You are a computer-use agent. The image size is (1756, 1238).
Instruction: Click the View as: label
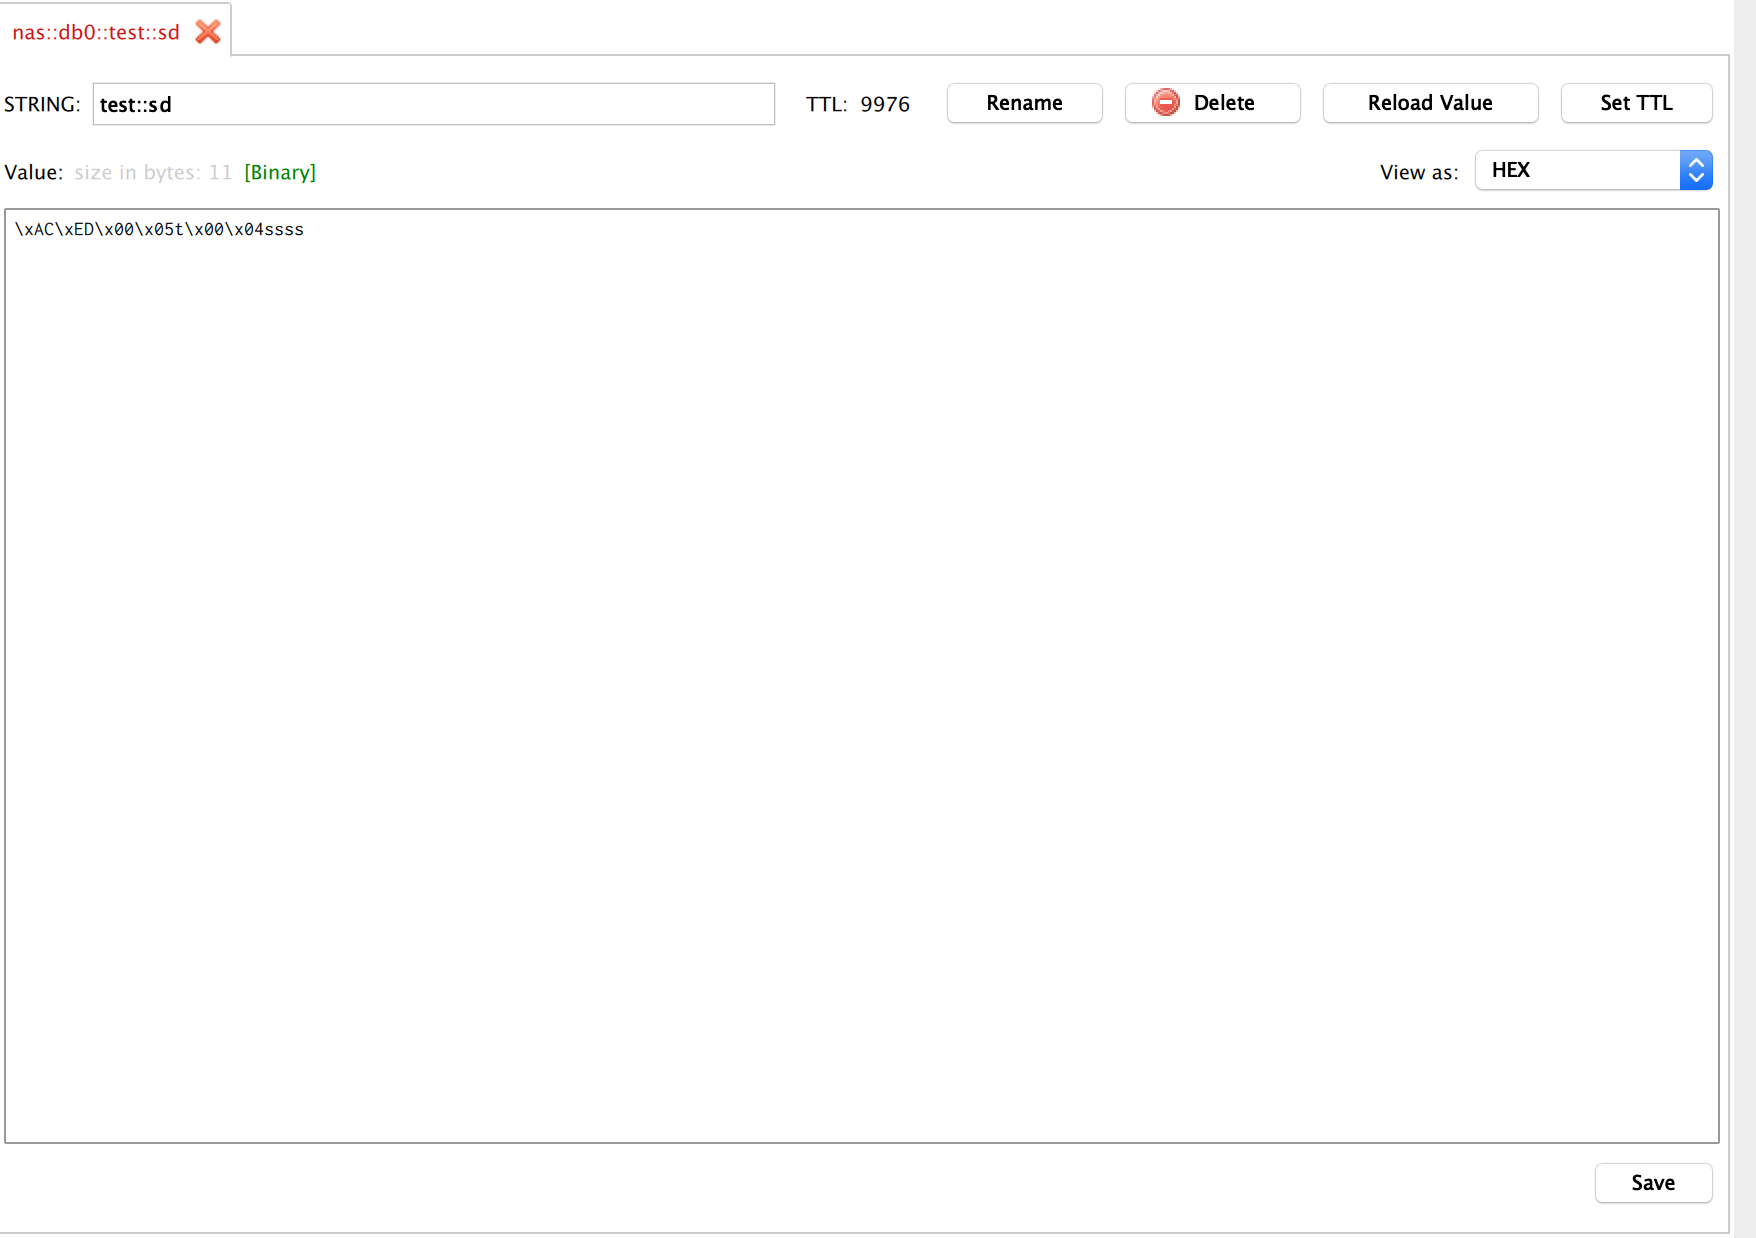[1418, 172]
